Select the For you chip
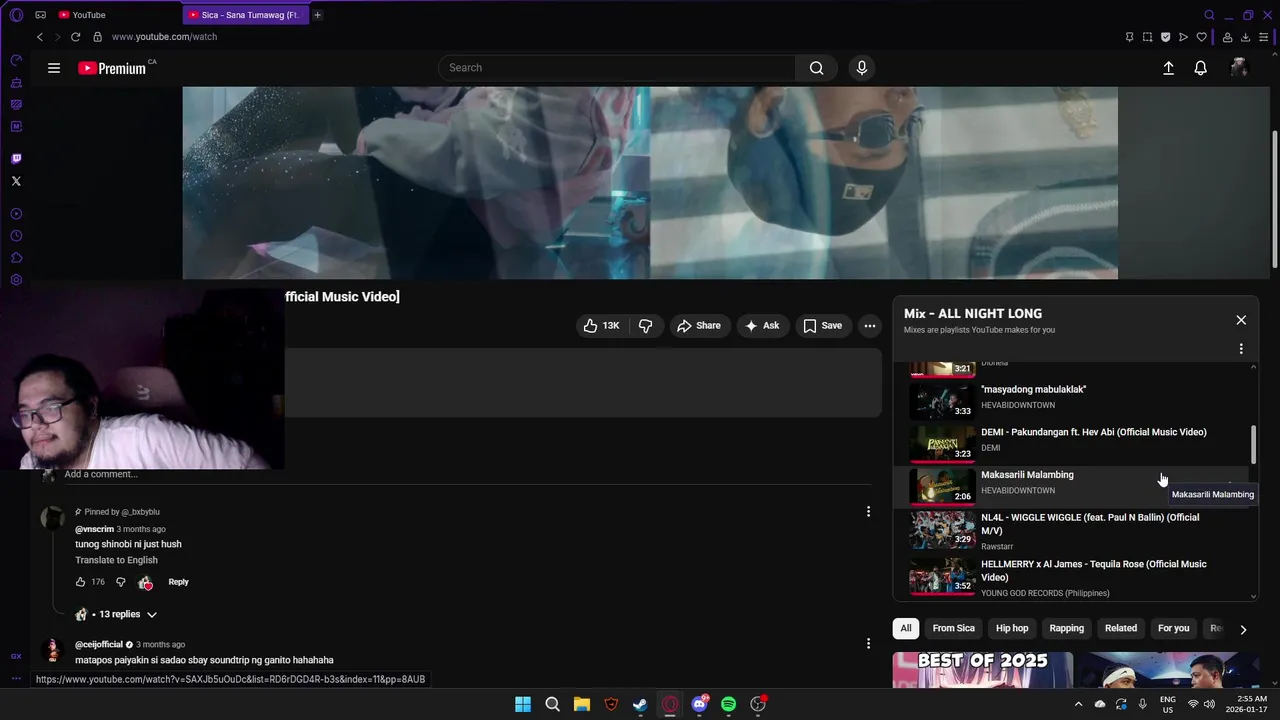The image size is (1280, 720). pos(1174,628)
